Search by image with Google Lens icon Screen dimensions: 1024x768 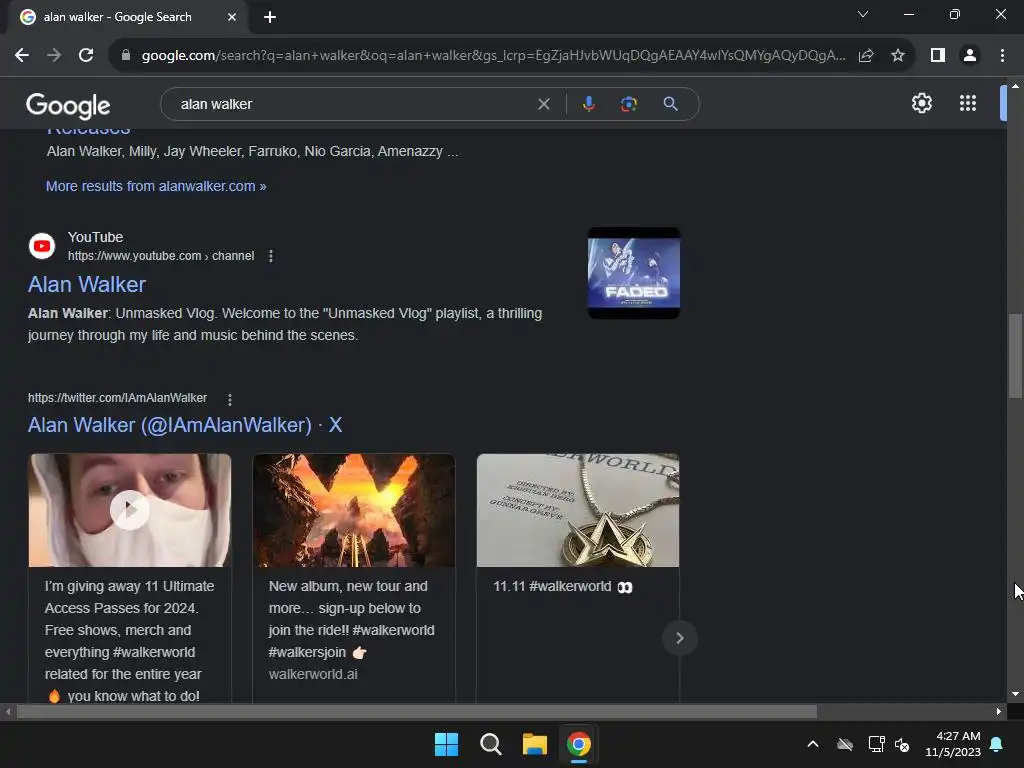pos(628,104)
